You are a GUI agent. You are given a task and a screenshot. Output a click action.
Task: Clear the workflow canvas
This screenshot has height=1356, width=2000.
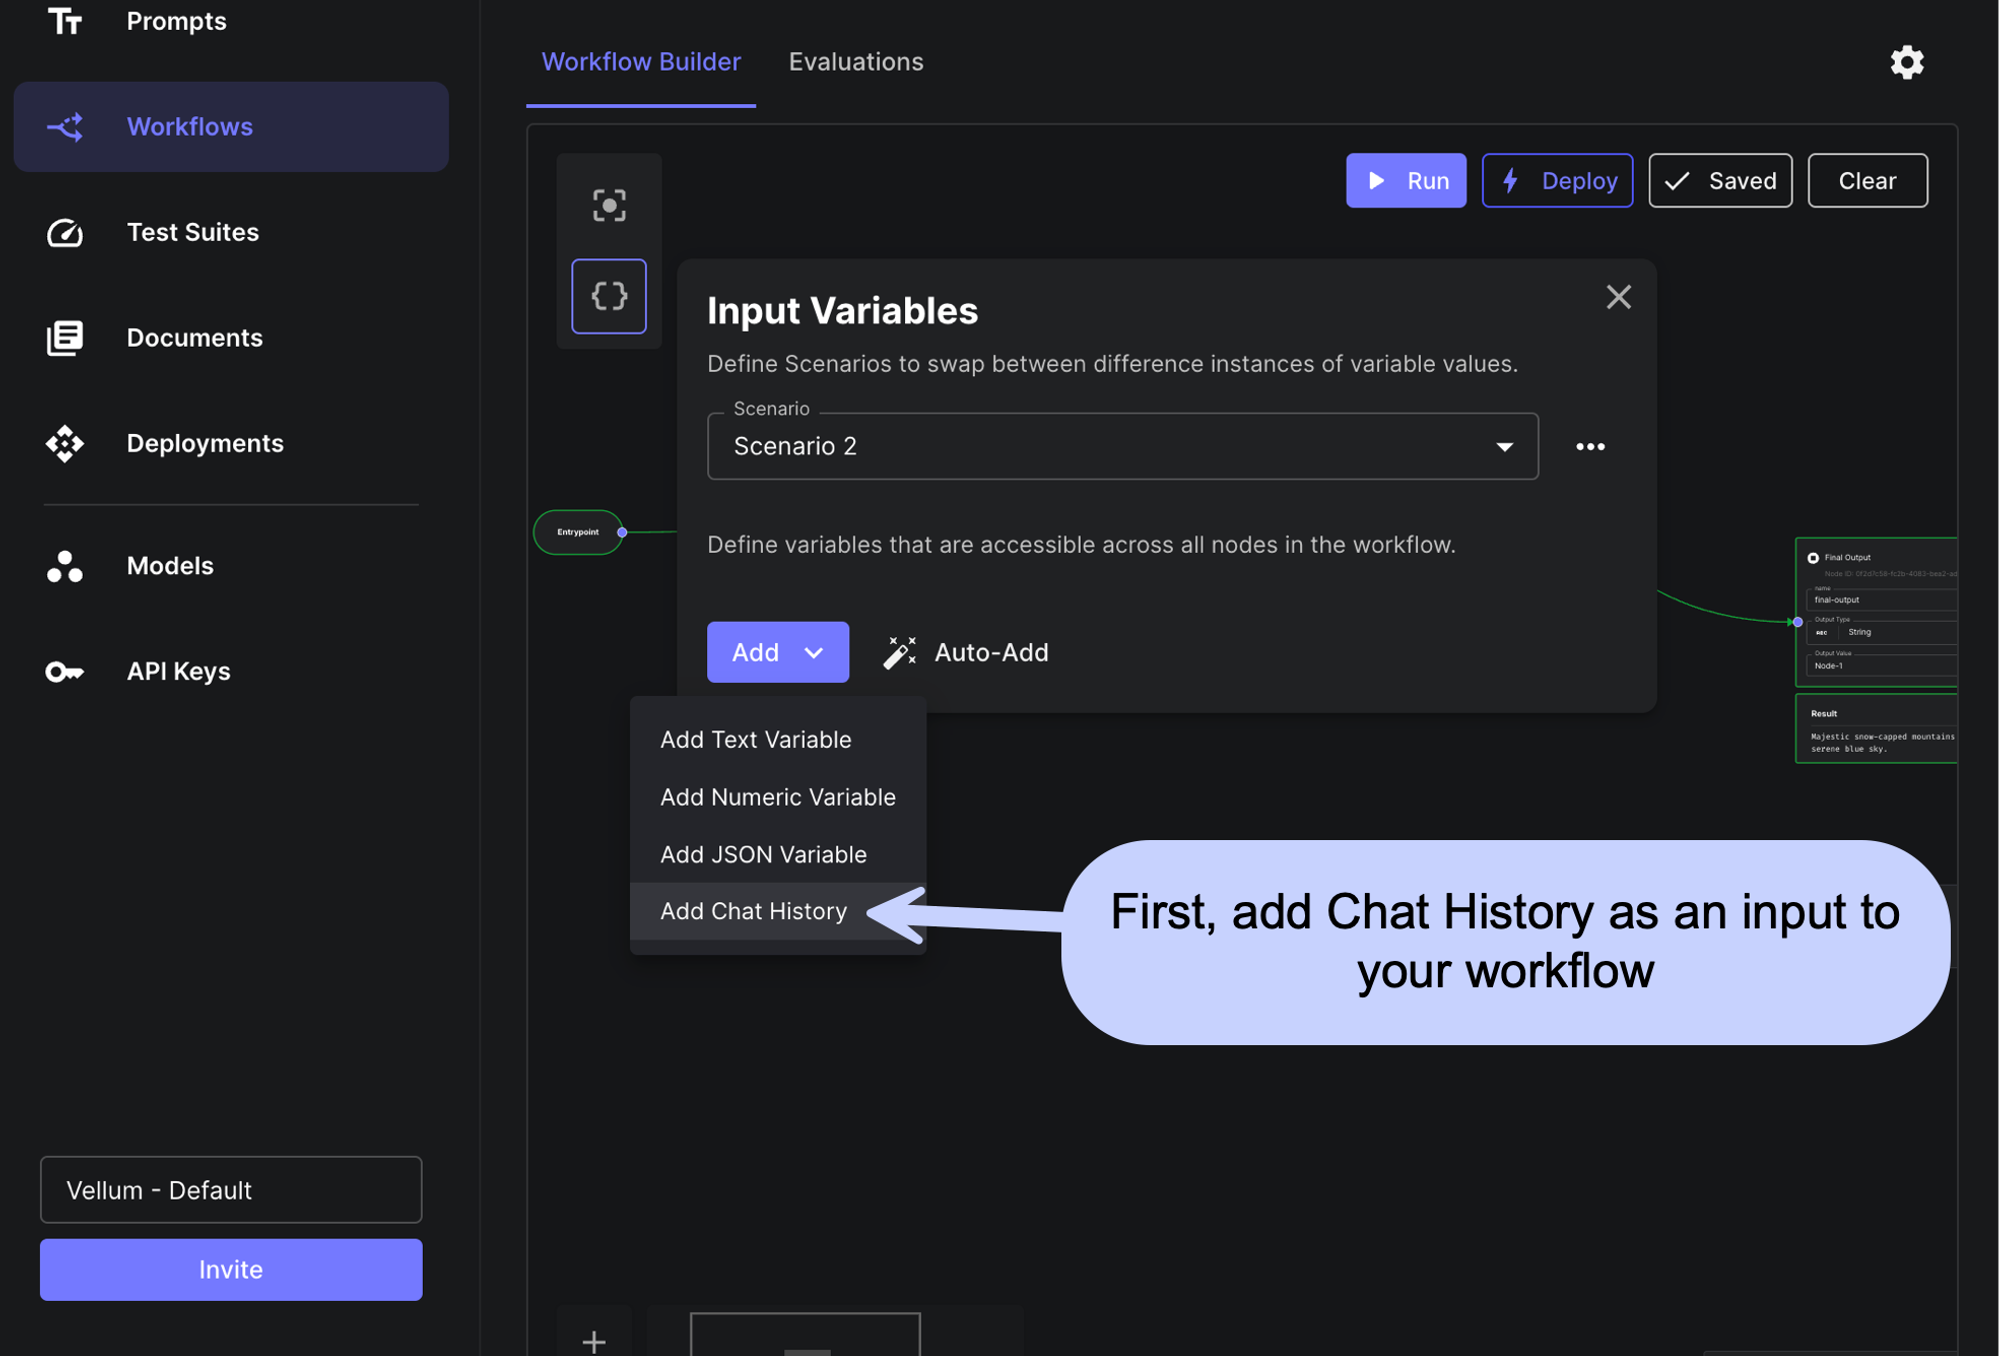1867,181
